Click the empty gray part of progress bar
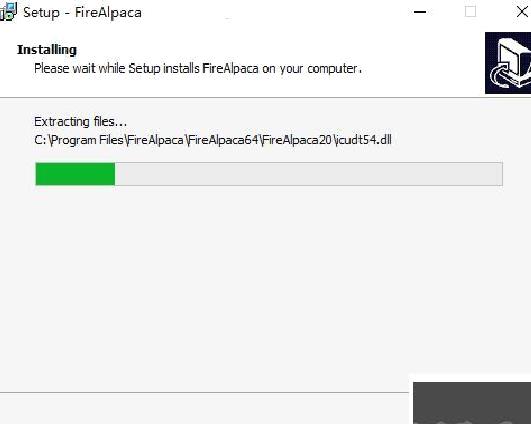 pyautogui.click(x=309, y=174)
